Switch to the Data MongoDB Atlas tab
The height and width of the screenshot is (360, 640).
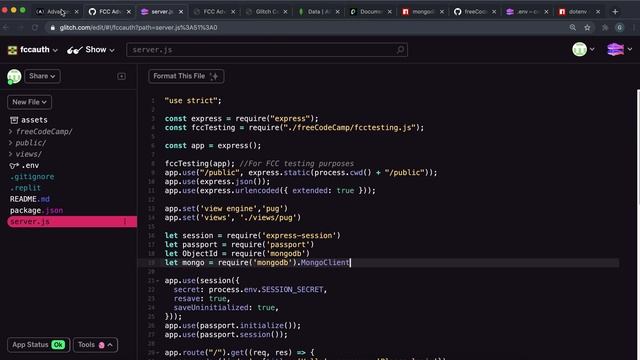tap(318, 12)
